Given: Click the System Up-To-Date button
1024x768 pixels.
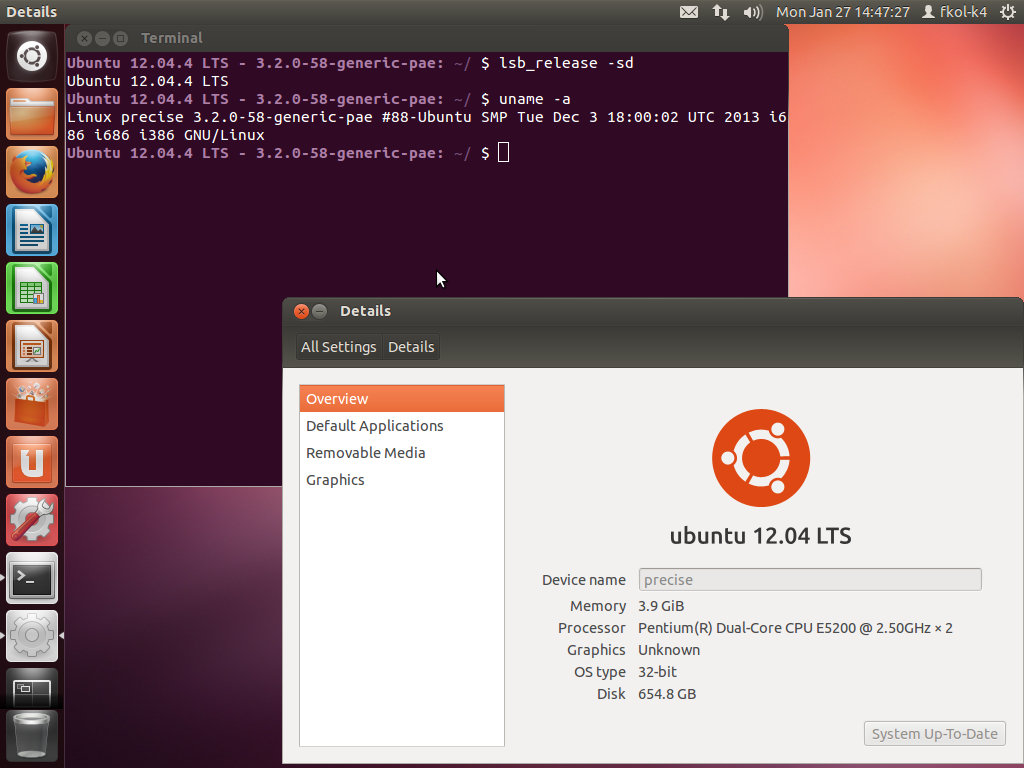Looking at the screenshot, I should click(935, 733).
